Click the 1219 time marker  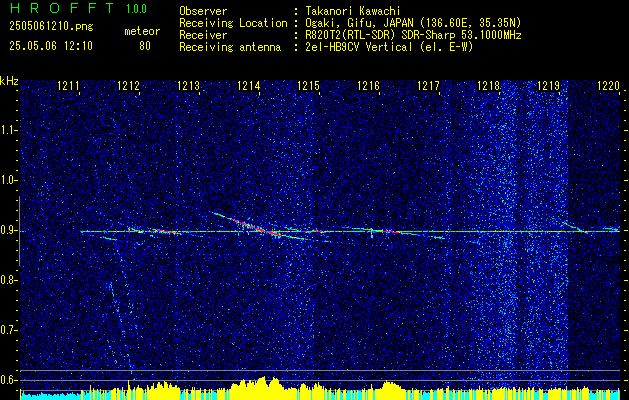[x=548, y=85]
